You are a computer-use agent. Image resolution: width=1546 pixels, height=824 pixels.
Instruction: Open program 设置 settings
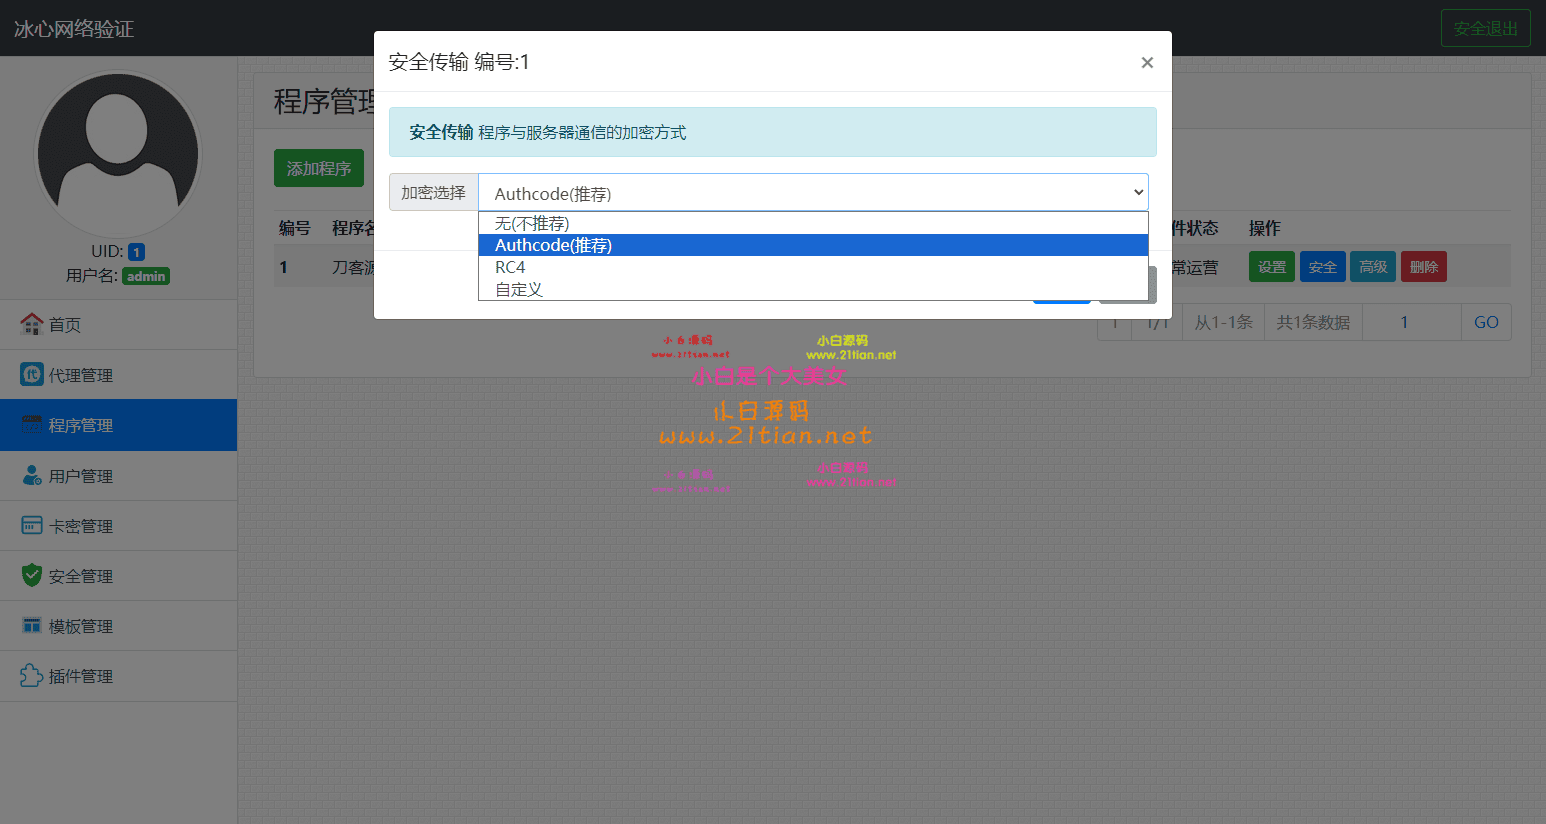[1271, 266]
